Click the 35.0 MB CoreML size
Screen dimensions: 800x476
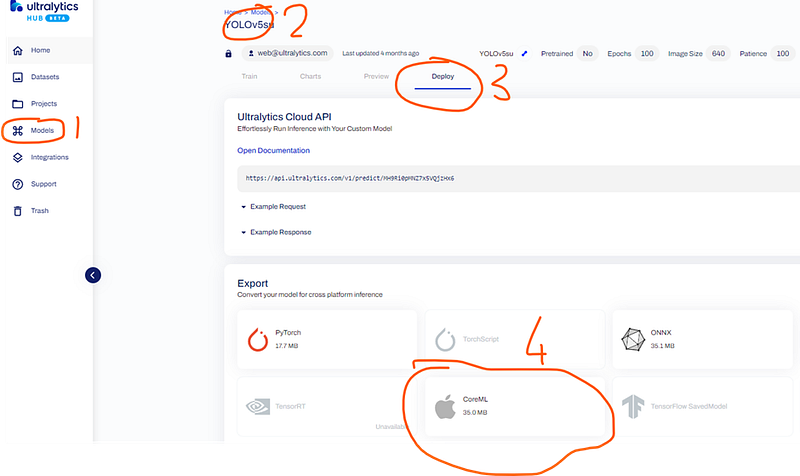(x=475, y=413)
